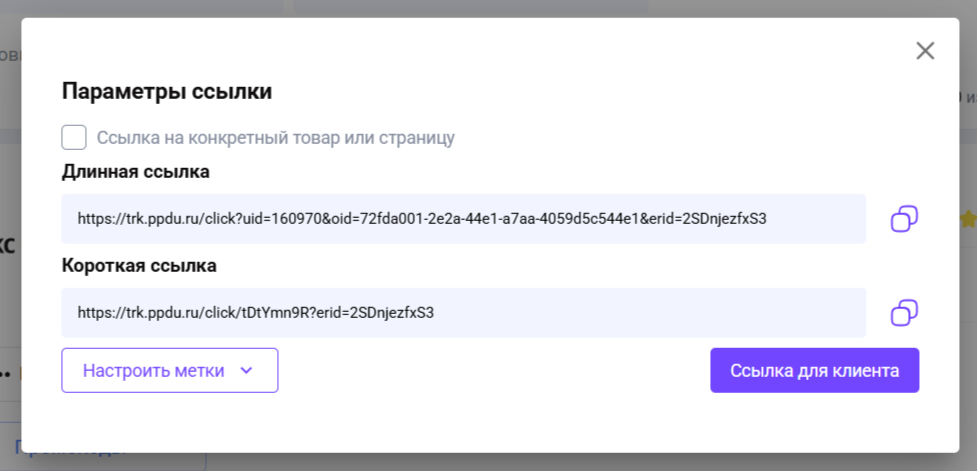Click the yellow star behind the dialog
The image size is (977, 471).
[967, 219]
